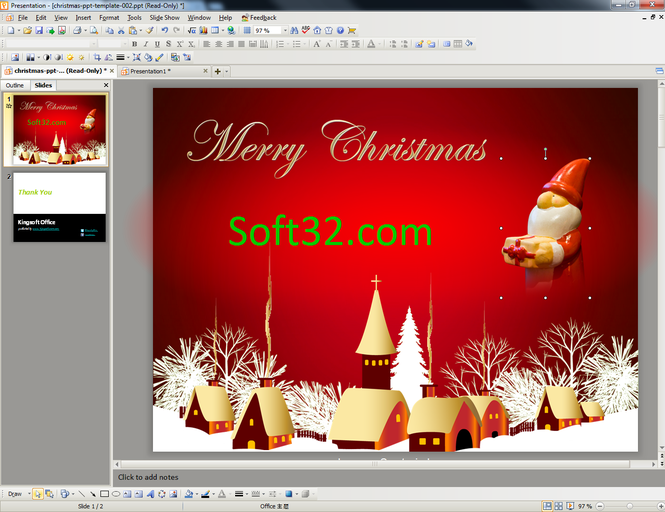The width and height of the screenshot is (665, 512).
Task: Insert WordArt using the slanted A icon
Action: pyautogui.click(x=150, y=494)
